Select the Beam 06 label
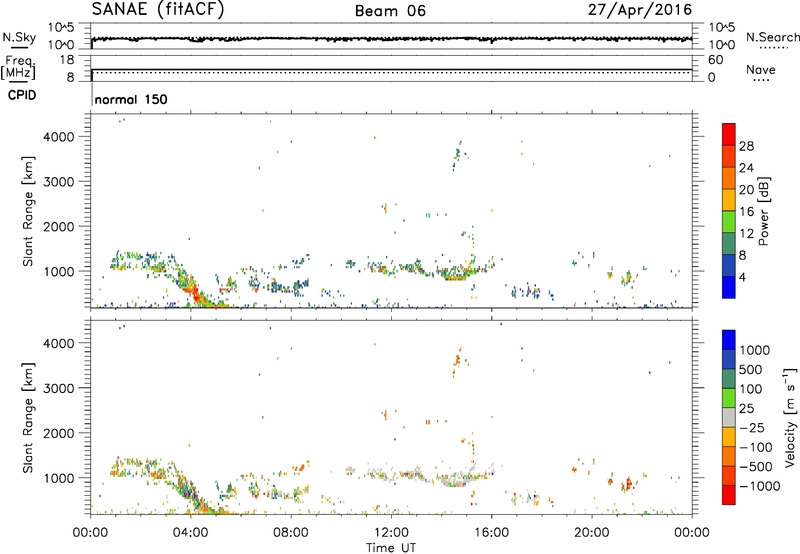This screenshot has width=800, height=554. pos(390,11)
